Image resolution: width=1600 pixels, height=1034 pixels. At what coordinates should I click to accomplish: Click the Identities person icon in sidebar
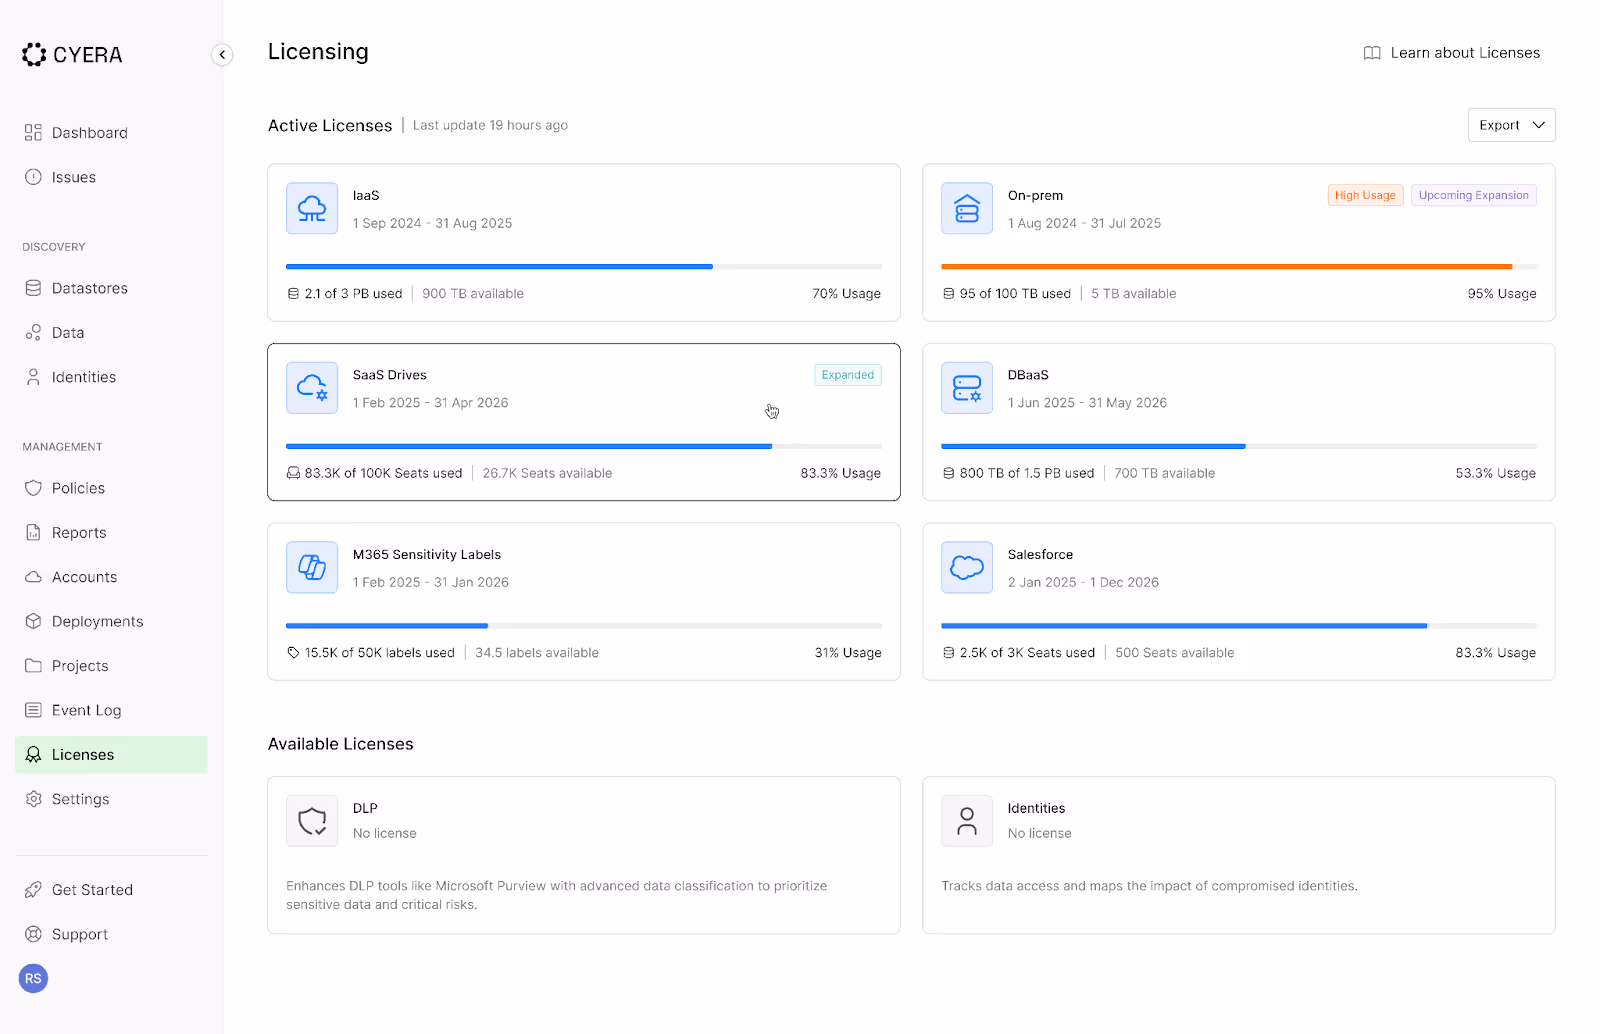point(33,377)
